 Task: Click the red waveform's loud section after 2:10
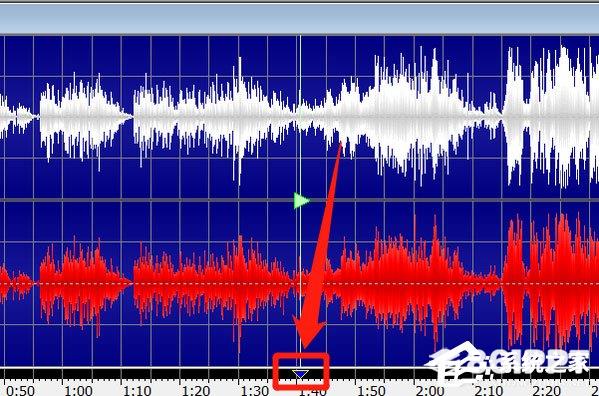pyautogui.click(x=550, y=283)
